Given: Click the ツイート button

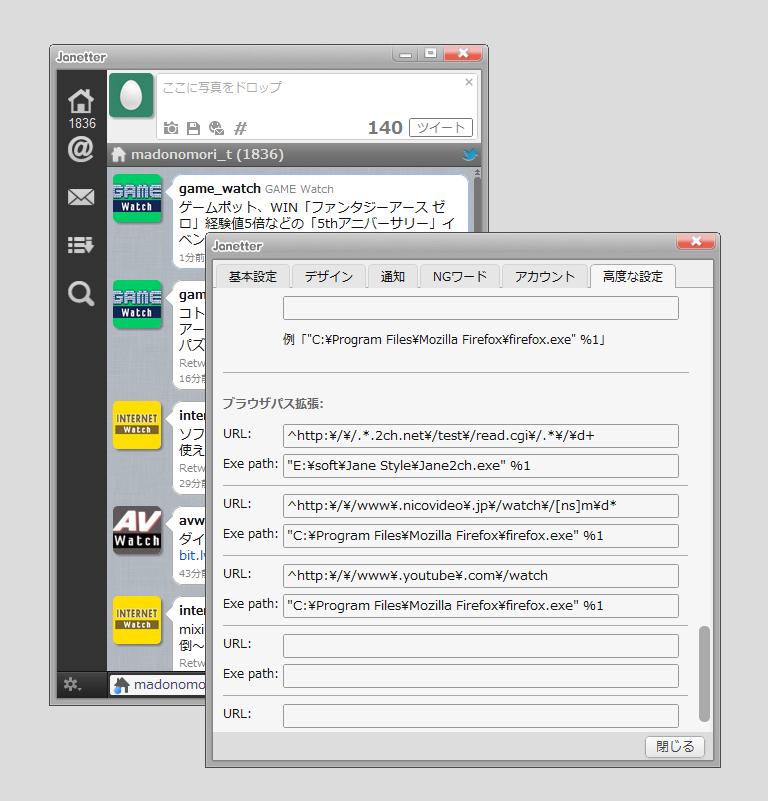Looking at the screenshot, I should [x=440, y=127].
